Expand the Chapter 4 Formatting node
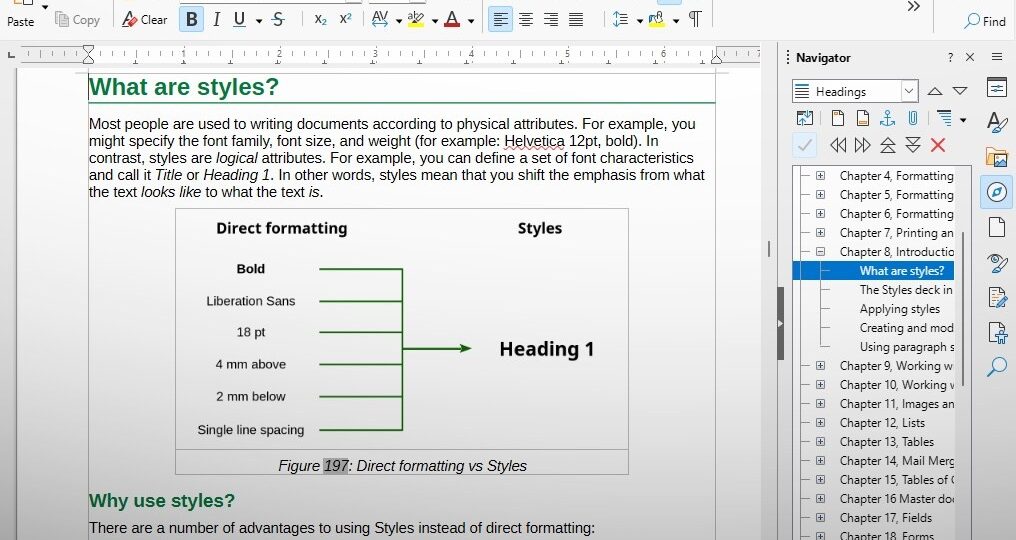This screenshot has width=1016, height=540. click(x=820, y=176)
